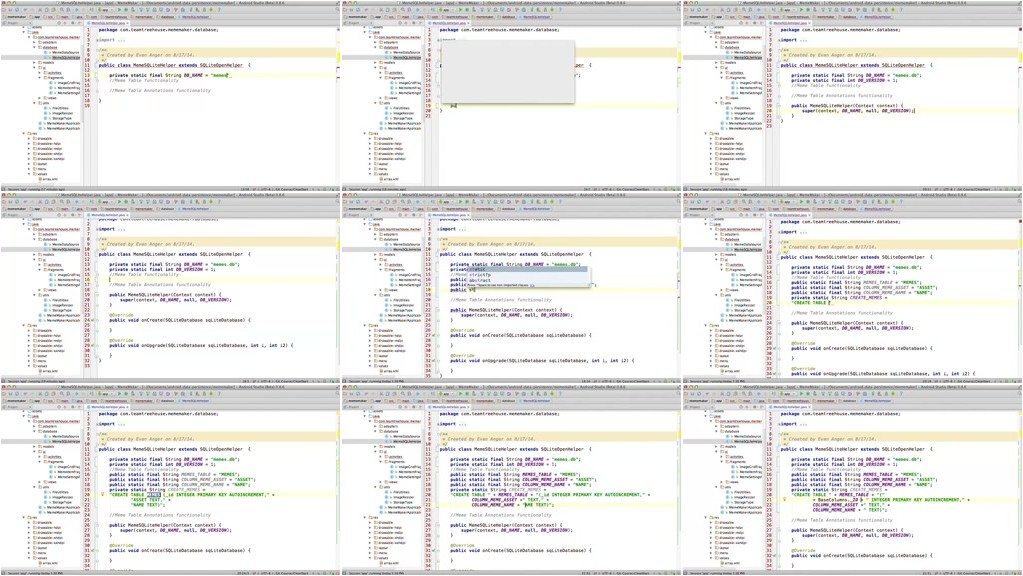Select MemeDataSource tree row in BaseColumns._ID frame
The image size is (1023, 576).
pyautogui.click(x=744, y=436)
